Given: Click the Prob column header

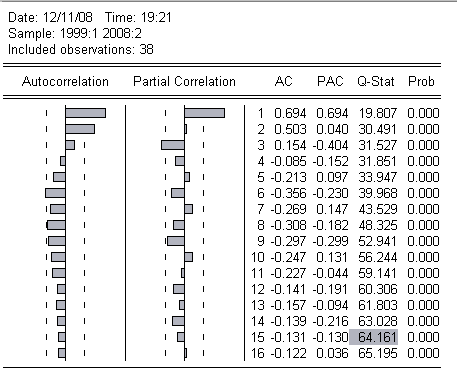Looking at the screenshot, I should tap(421, 82).
